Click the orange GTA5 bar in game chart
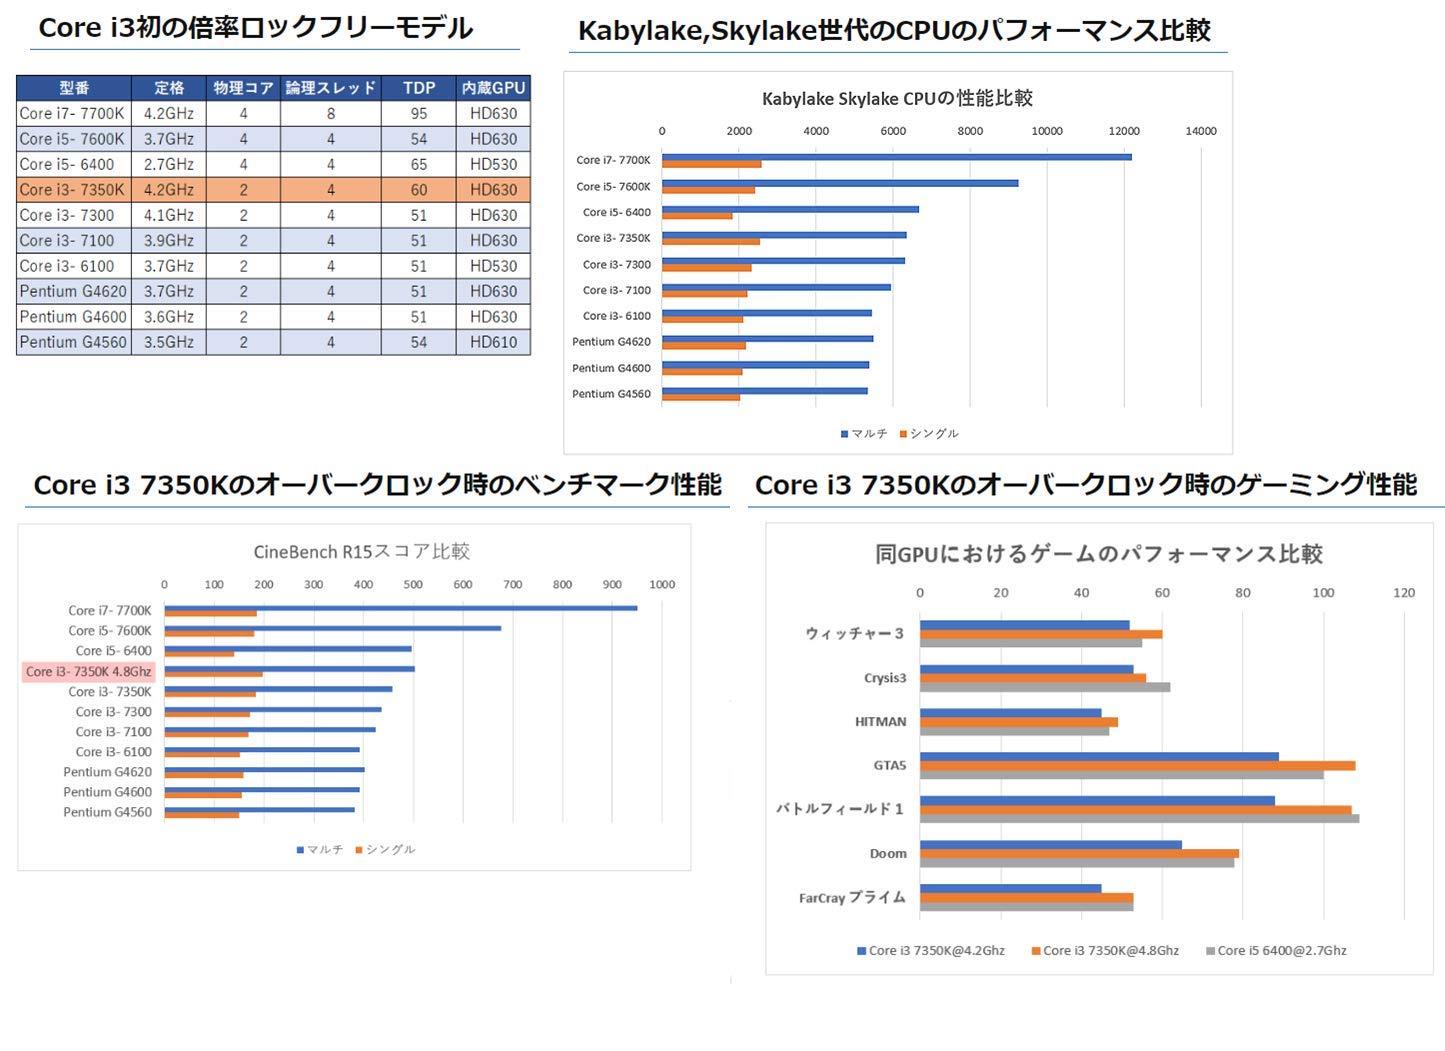1445x1051 pixels. pyautogui.click(x=1138, y=766)
